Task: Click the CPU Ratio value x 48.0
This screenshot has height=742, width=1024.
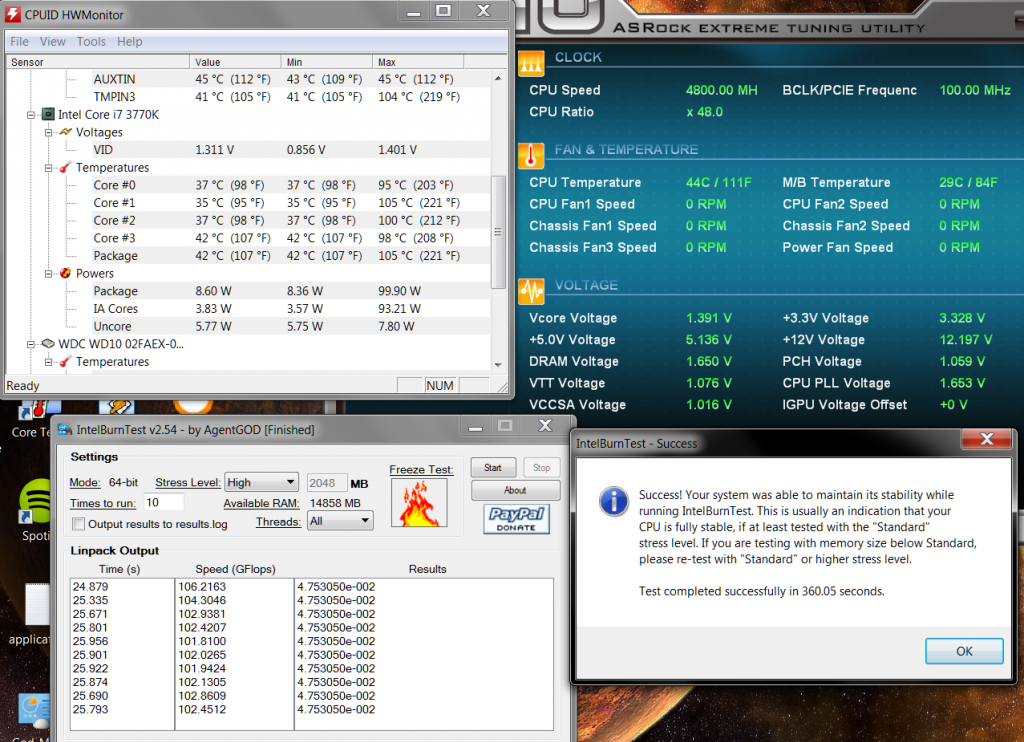Action: pos(705,112)
